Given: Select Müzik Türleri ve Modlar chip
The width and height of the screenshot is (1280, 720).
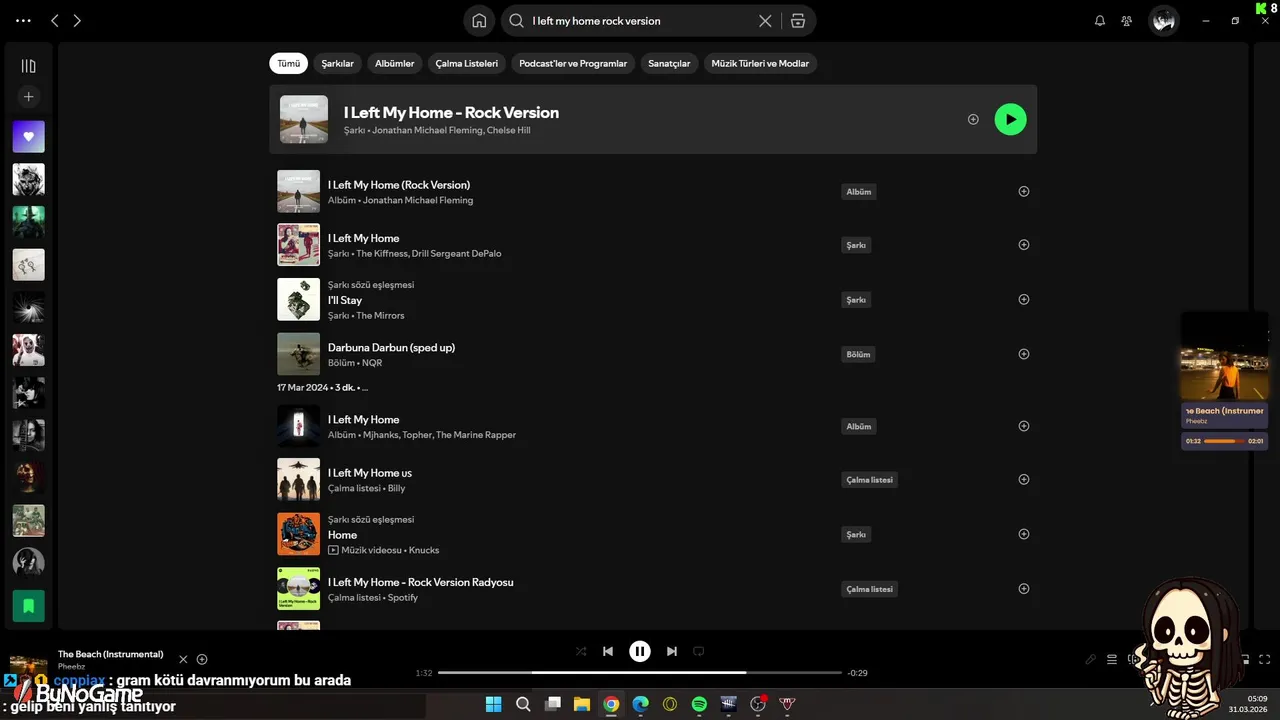Looking at the screenshot, I should (x=760, y=63).
